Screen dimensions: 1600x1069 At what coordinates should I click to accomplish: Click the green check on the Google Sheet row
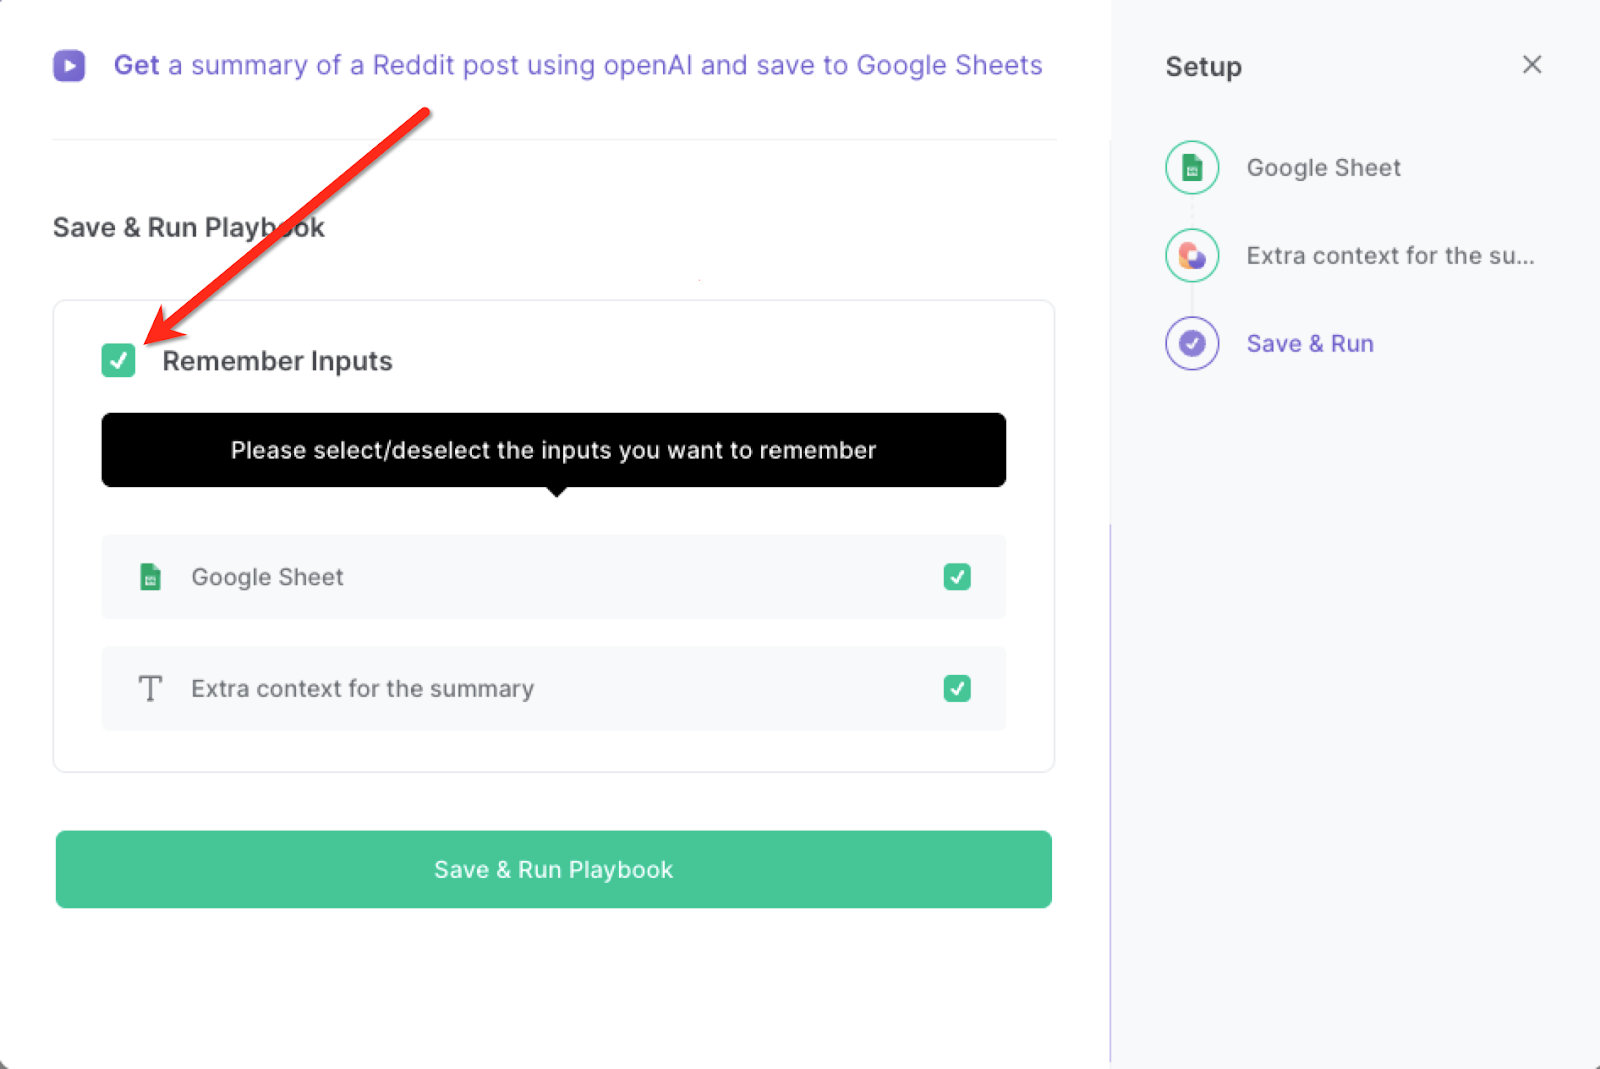[957, 577]
